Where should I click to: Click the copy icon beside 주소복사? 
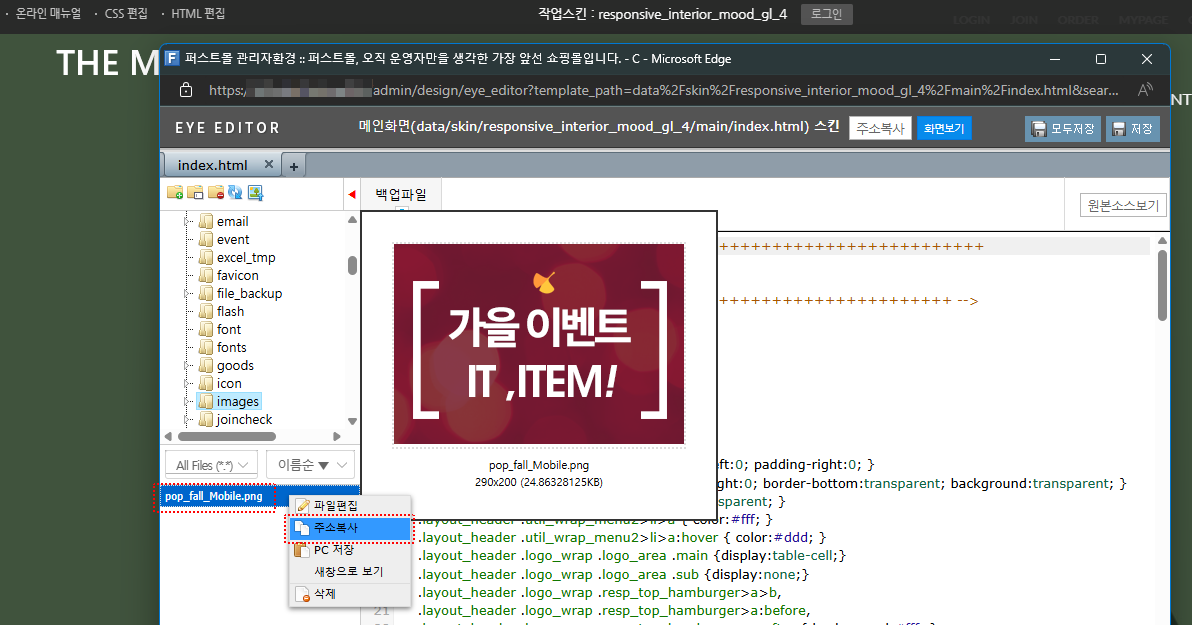[x=303, y=528]
